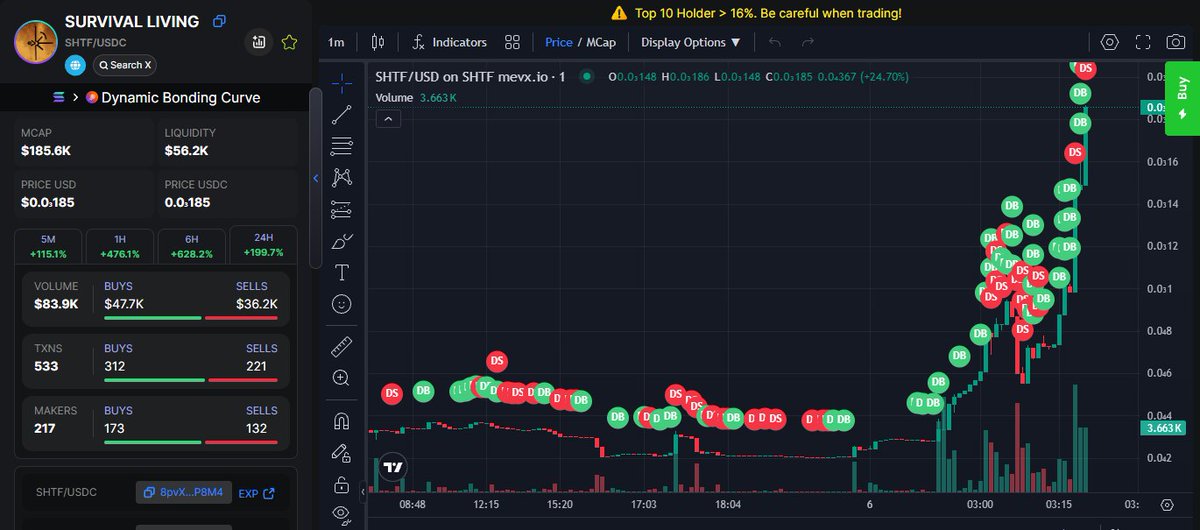Open the forecasting and measurement tools
The image size is (1200, 530).
(342, 209)
